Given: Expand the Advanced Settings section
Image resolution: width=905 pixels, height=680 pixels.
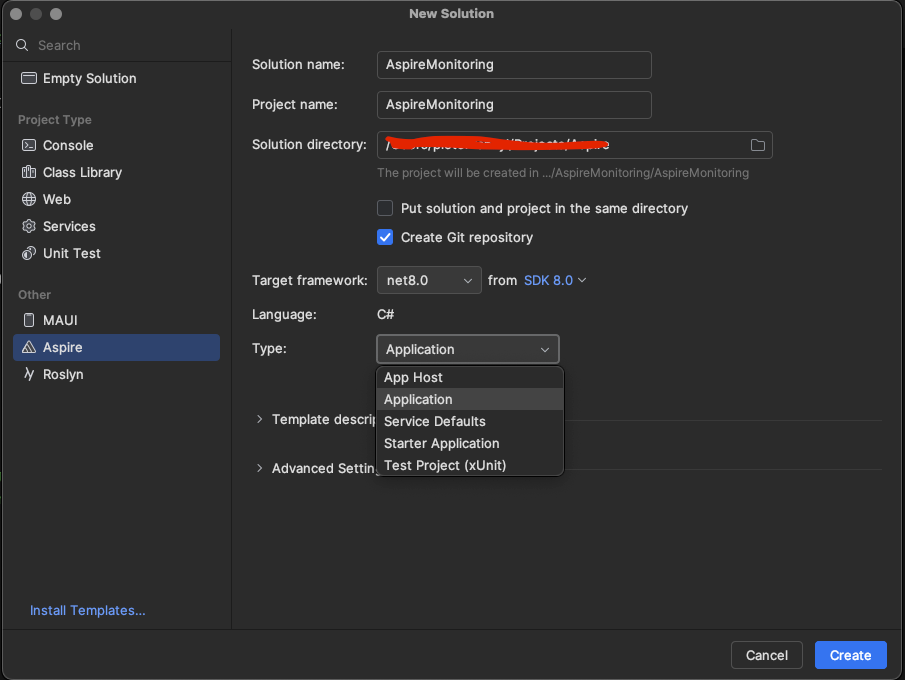Looking at the screenshot, I should pyautogui.click(x=261, y=468).
